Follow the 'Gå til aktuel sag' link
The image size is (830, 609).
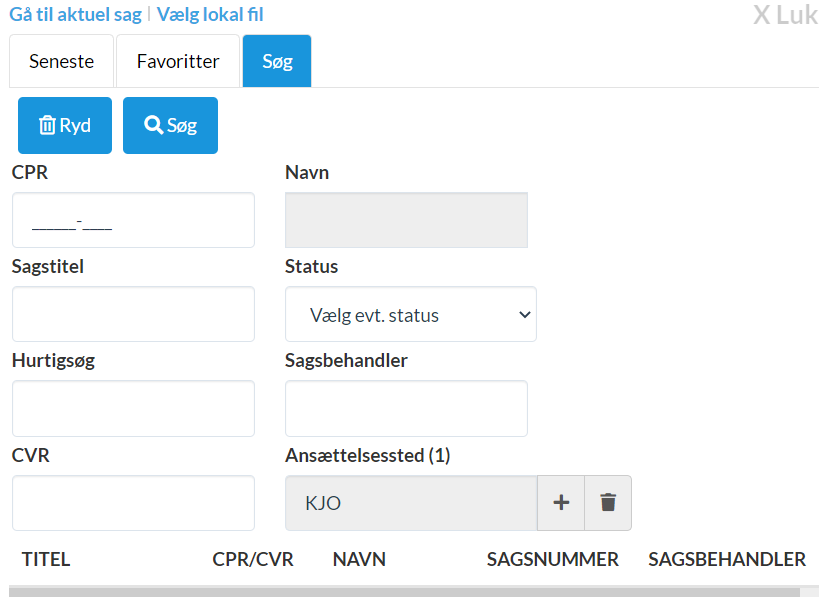point(77,15)
